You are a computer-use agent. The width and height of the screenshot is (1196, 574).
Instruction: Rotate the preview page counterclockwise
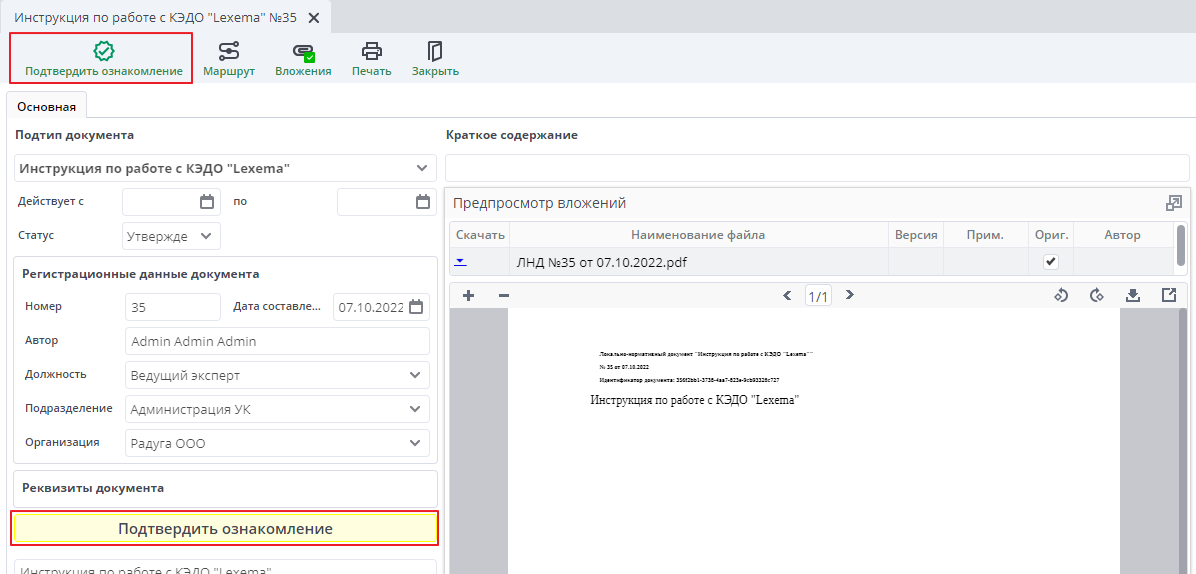tap(1061, 296)
